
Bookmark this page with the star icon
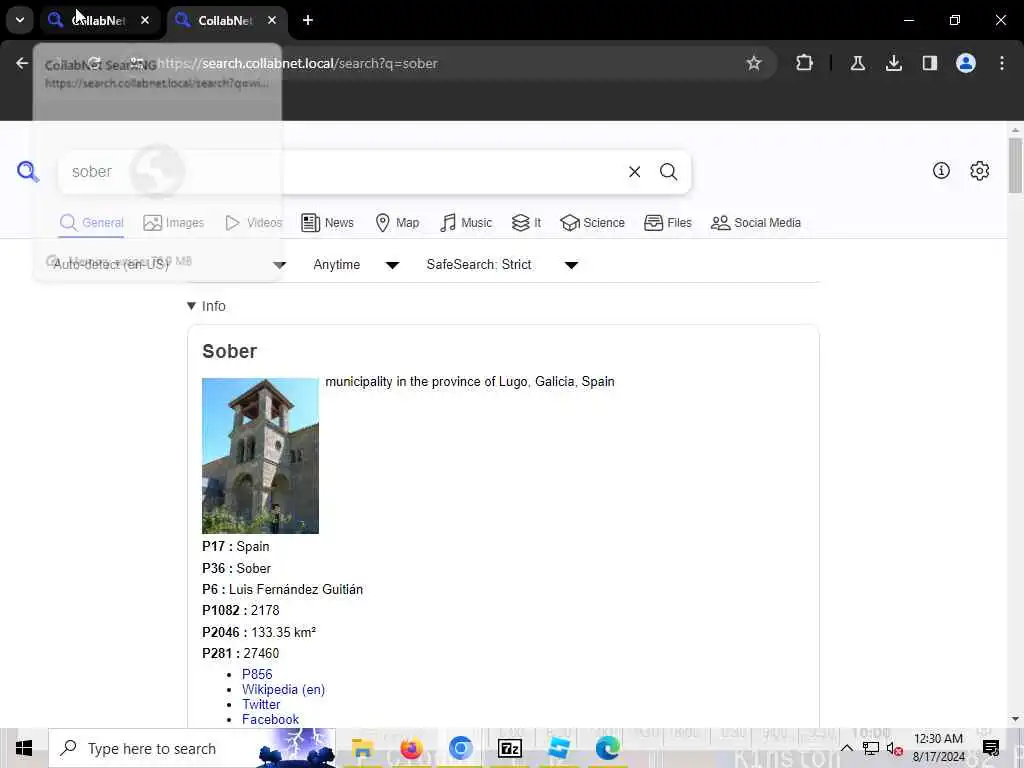point(754,63)
